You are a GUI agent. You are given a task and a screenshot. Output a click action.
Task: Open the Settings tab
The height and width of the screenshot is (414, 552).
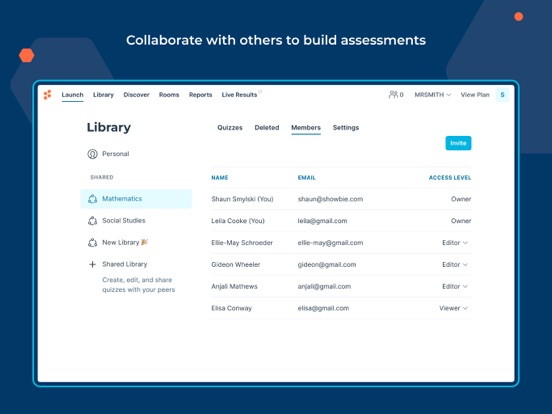click(x=346, y=127)
